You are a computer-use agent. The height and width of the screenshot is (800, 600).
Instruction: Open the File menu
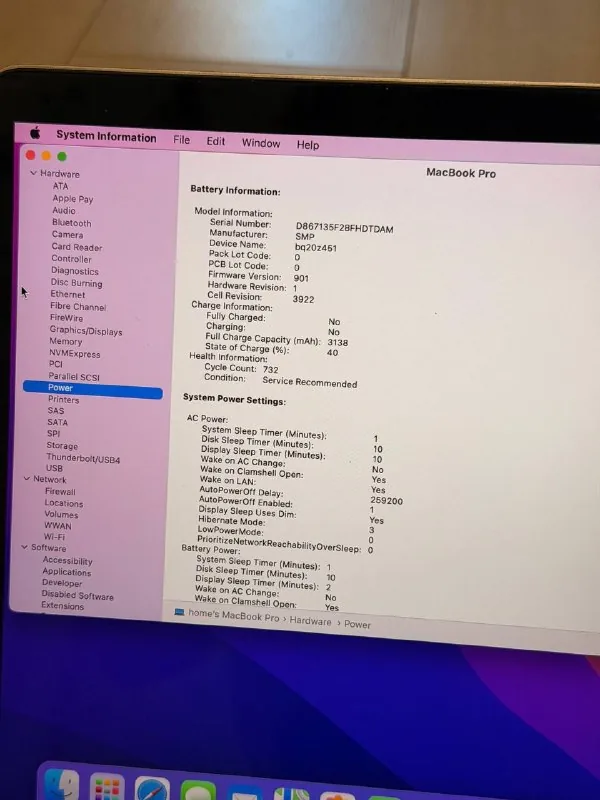181,140
